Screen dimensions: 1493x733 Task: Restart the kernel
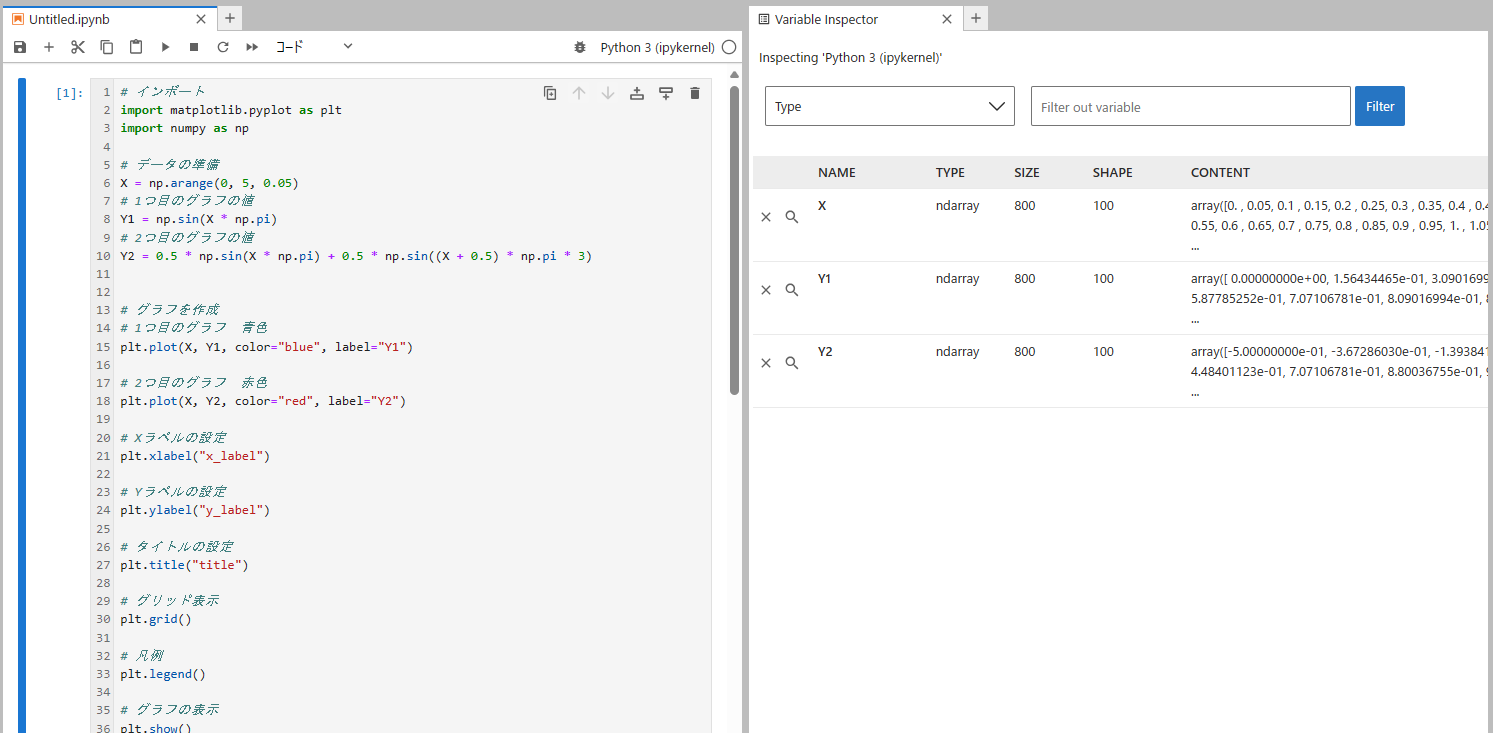[x=223, y=47]
